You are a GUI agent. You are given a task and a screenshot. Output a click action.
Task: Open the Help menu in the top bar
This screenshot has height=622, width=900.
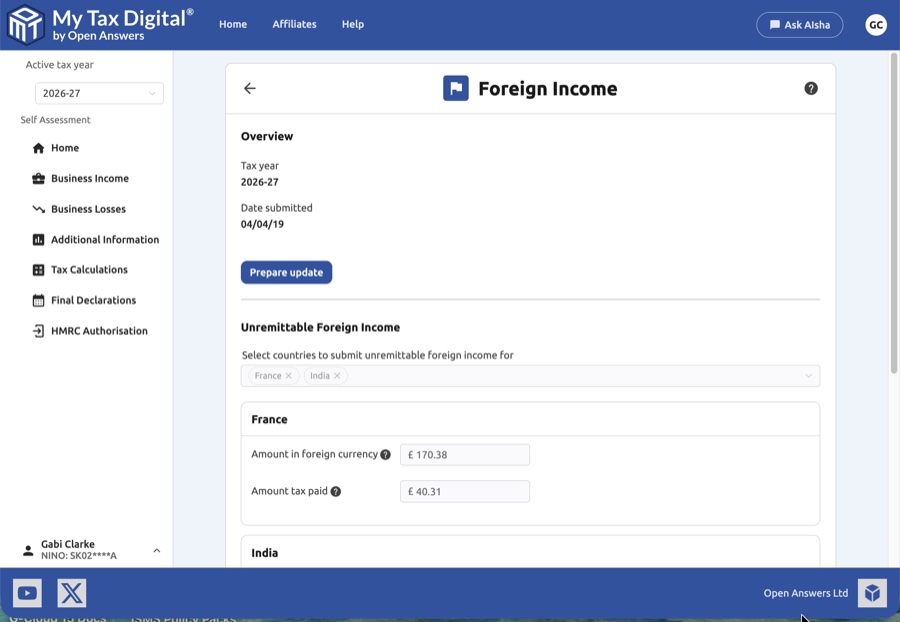click(352, 24)
